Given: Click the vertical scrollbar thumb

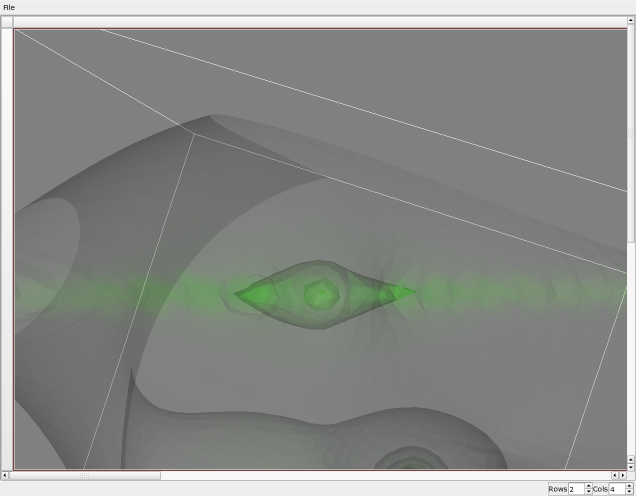Looking at the screenshot, I should point(631,133).
